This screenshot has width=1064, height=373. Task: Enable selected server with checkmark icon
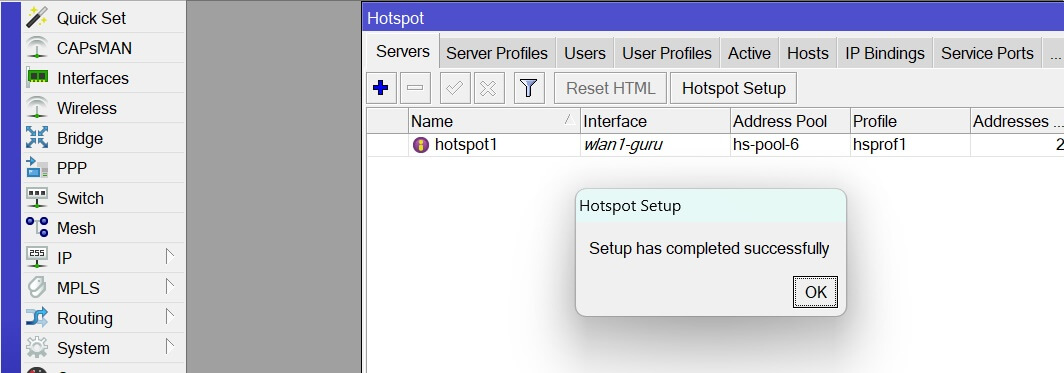click(x=455, y=88)
